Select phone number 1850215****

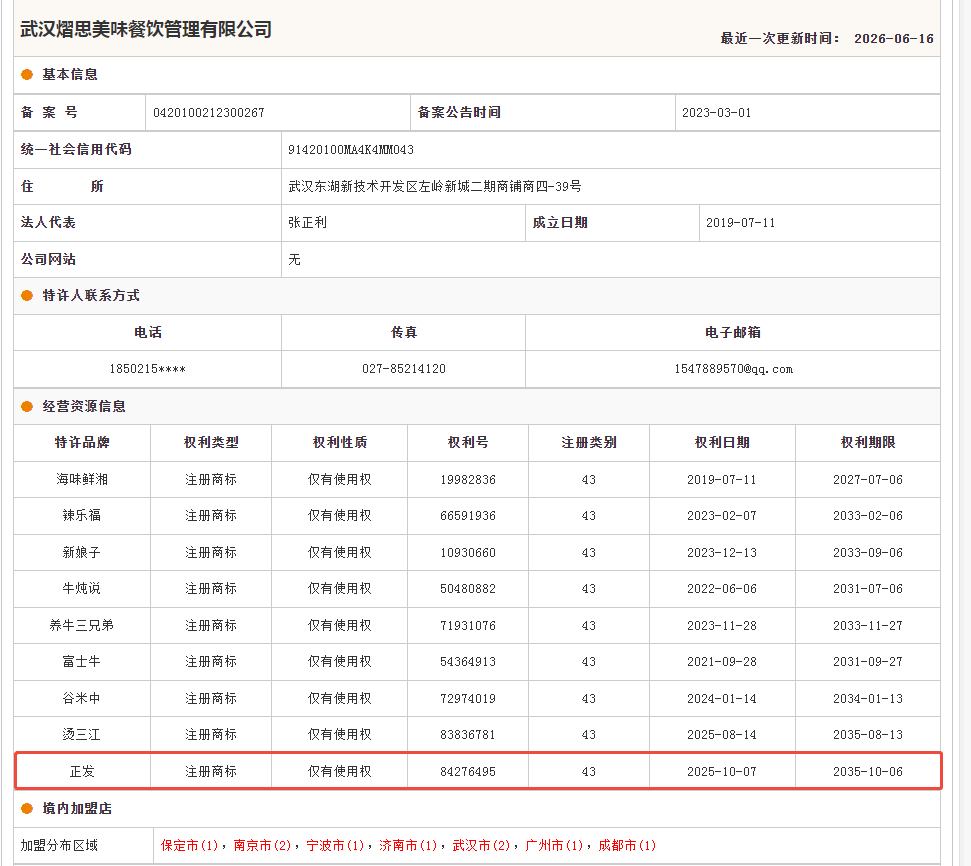coord(147,369)
